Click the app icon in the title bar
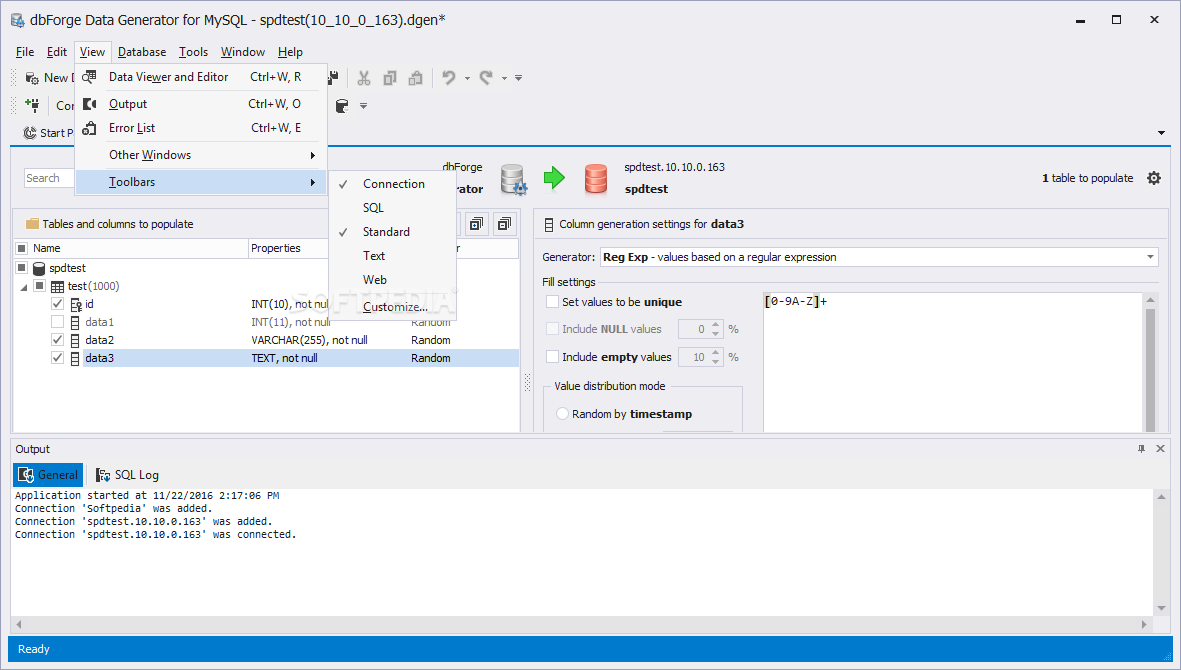Viewport: 1181px width, 670px height. [x=17, y=20]
